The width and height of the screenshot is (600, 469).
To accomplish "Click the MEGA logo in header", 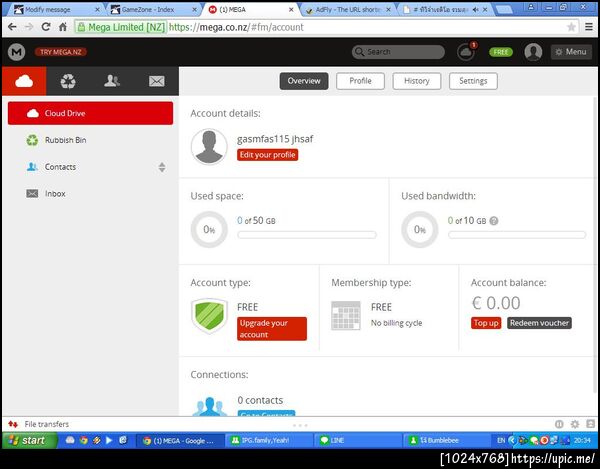I will click(x=16, y=52).
